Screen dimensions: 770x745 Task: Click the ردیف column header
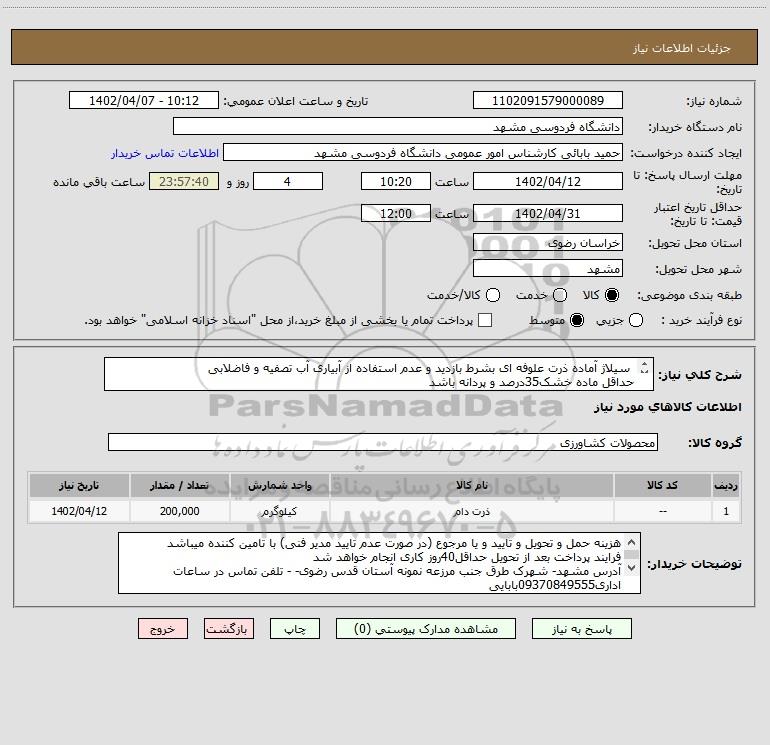(x=726, y=485)
